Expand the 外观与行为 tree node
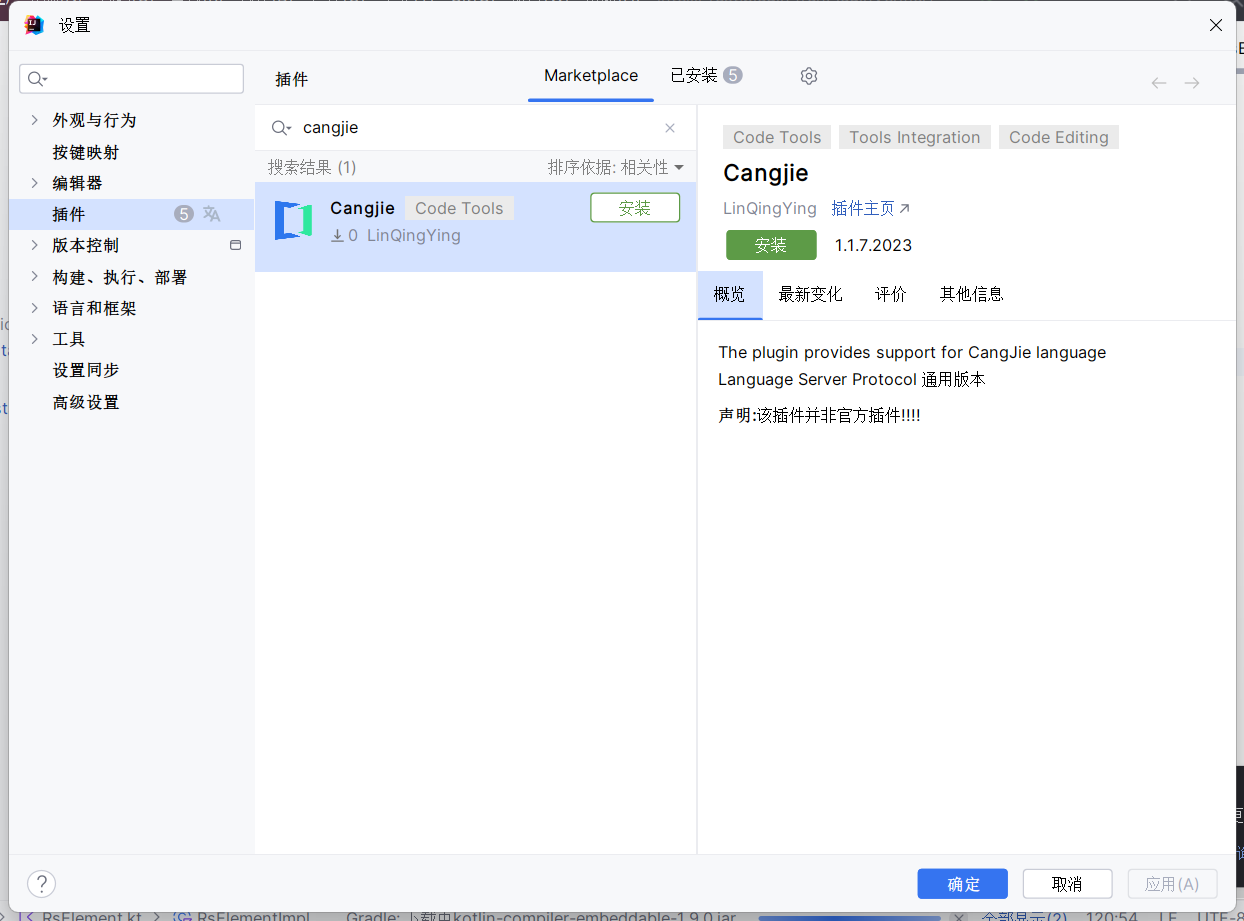Screen dimensions: 1244x921 pyautogui.click(x=35, y=120)
